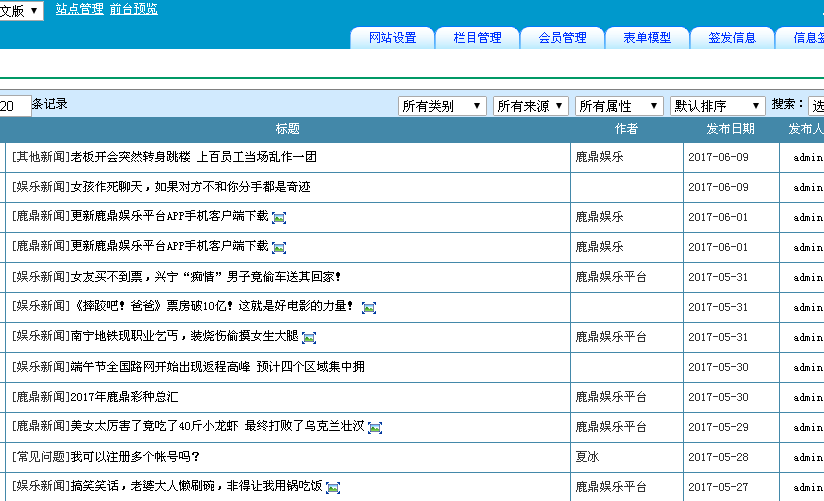Click image icon beside 摔跤吧！爸爸 article
This screenshot has width=824, height=501.
coord(369,308)
